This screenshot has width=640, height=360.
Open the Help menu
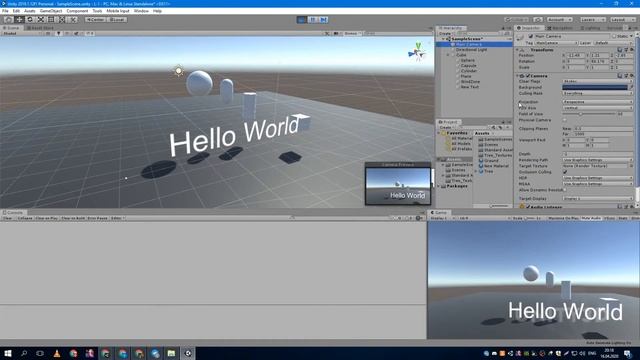(158, 11)
